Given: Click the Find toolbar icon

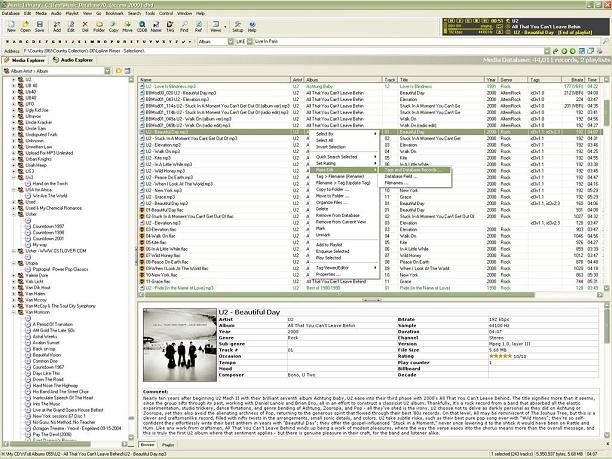Looking at the screenshot, I should point(184,25).
